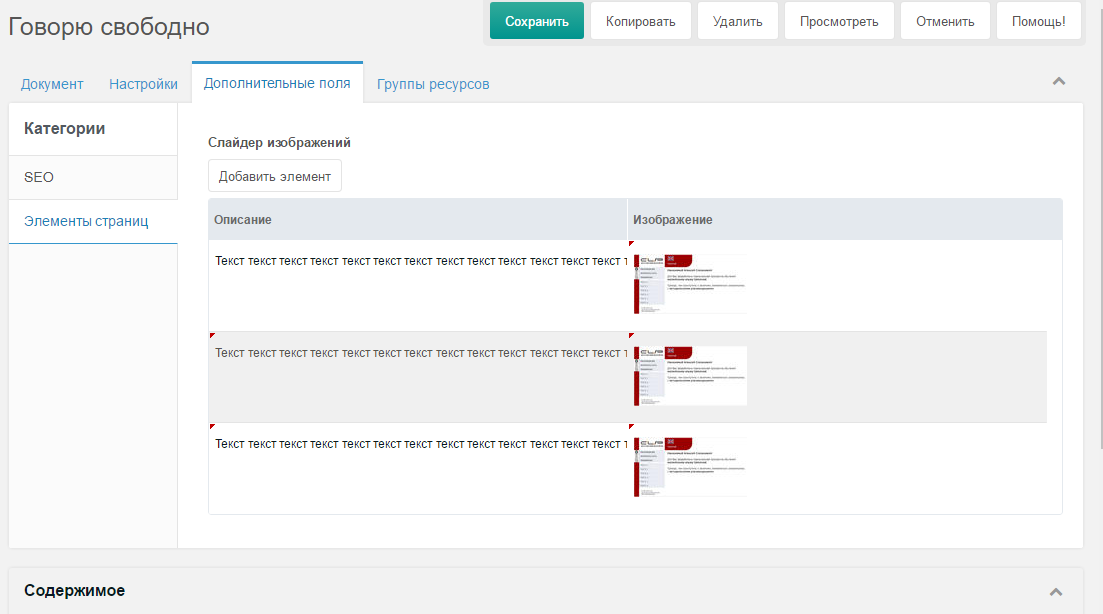Open the first row image thumbnail
Screen dimensions: 1103x614
click(x=690, y=284)
